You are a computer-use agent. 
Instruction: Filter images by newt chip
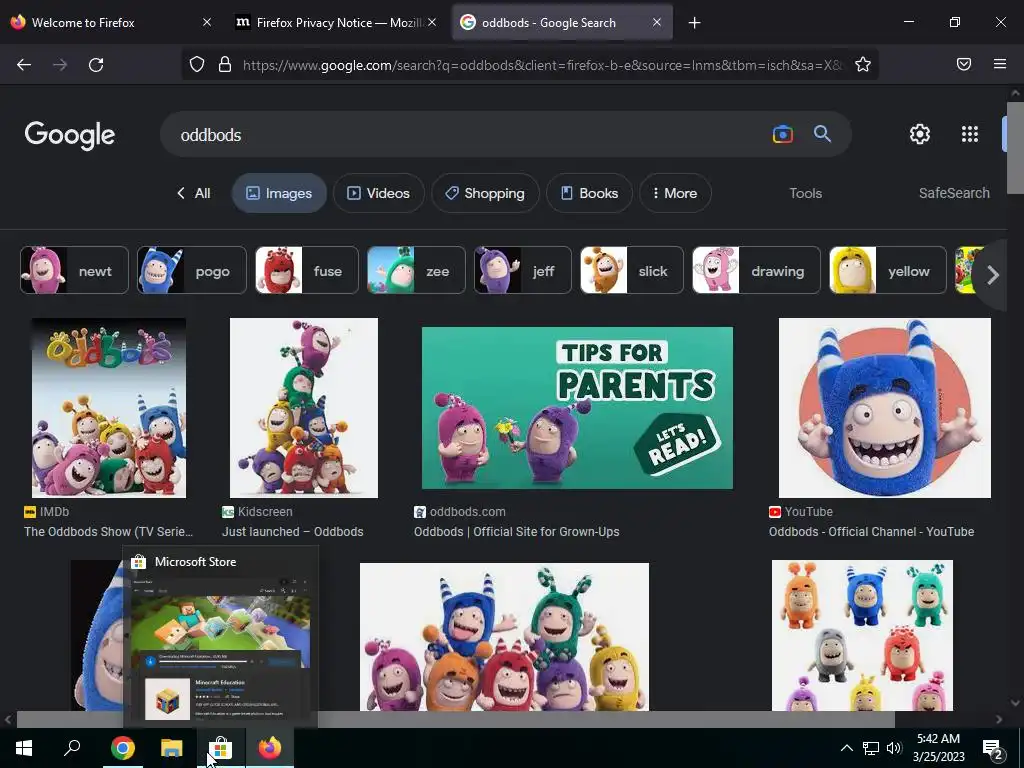coord(74,270)
